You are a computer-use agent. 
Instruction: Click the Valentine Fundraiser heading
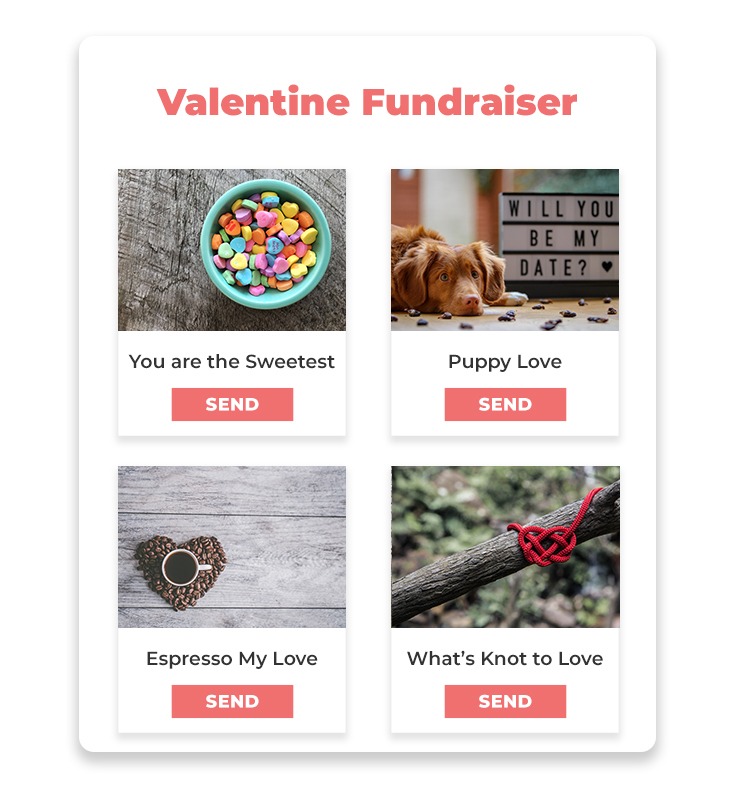(367, 102)
